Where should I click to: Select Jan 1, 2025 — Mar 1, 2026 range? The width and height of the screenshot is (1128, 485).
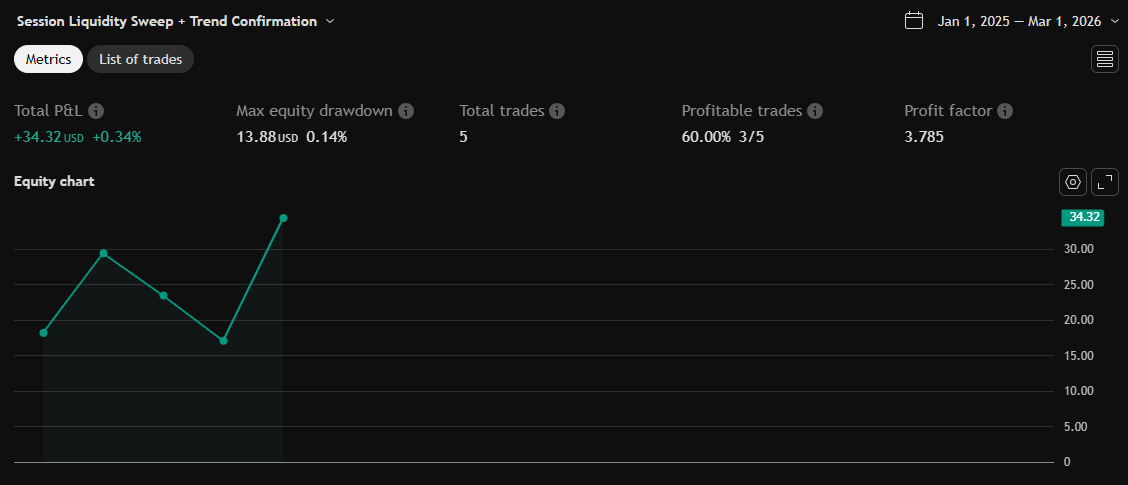(1020, 21)
